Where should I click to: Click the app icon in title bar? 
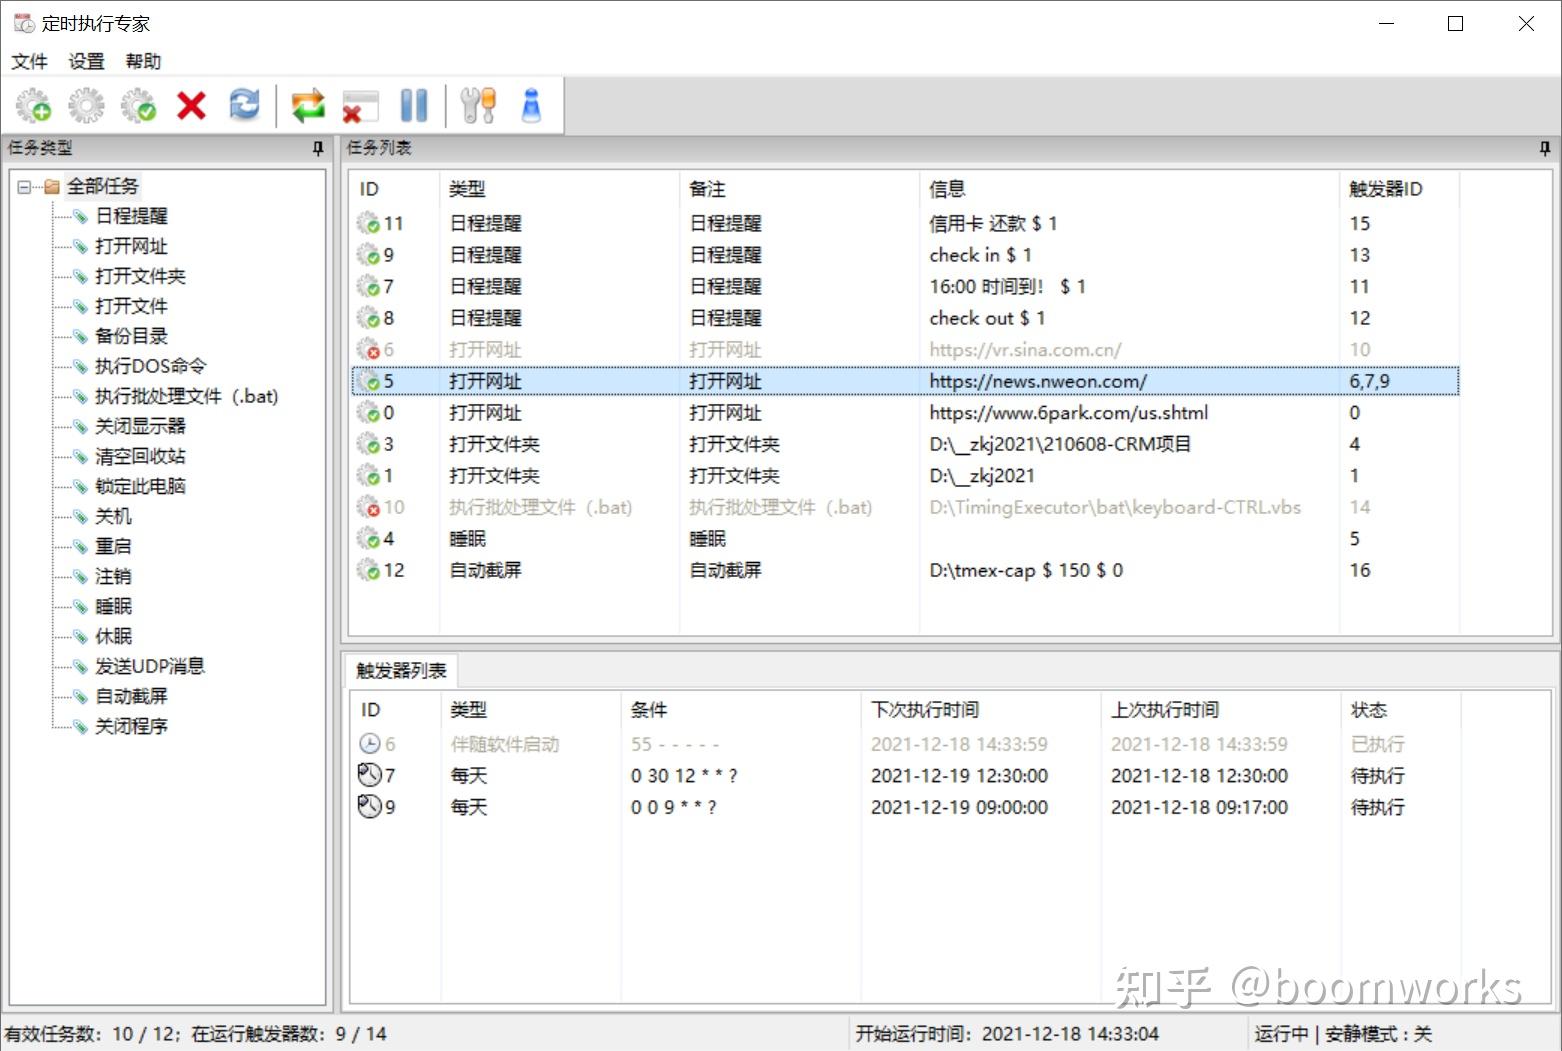(x=24, y=22)
